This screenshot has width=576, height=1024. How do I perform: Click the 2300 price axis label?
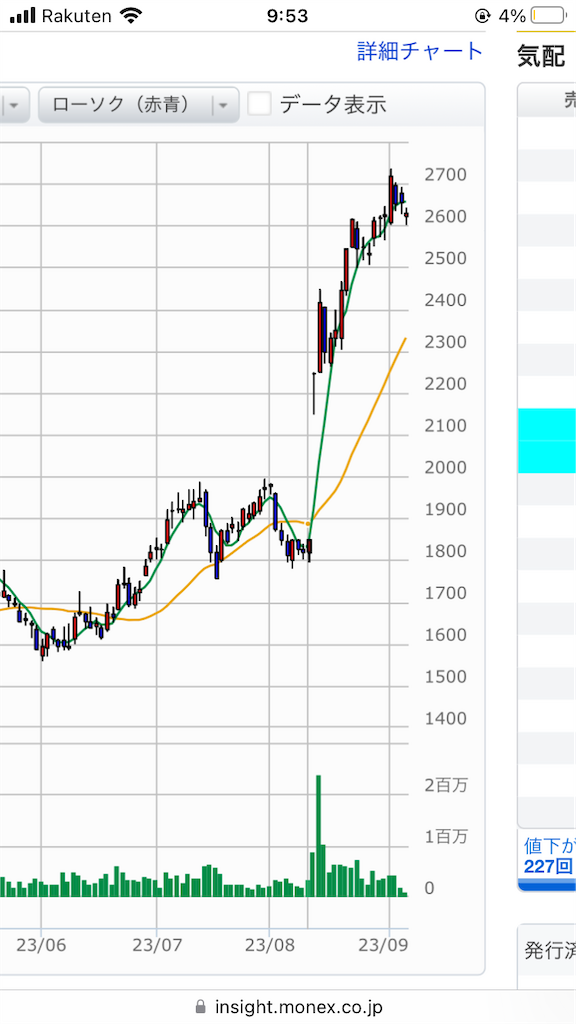point(445,342)
